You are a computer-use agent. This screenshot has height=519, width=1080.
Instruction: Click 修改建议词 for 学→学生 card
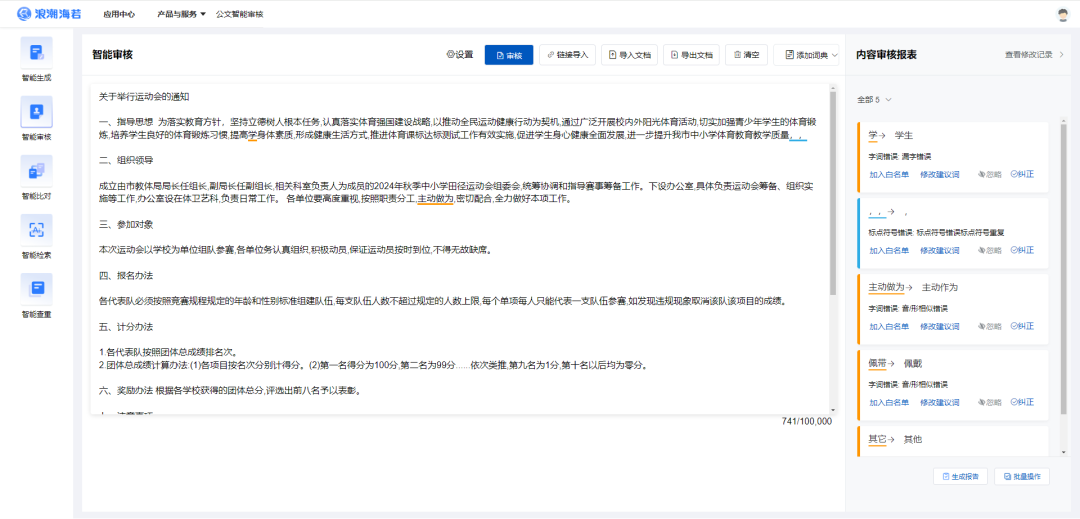click(939, 174)
